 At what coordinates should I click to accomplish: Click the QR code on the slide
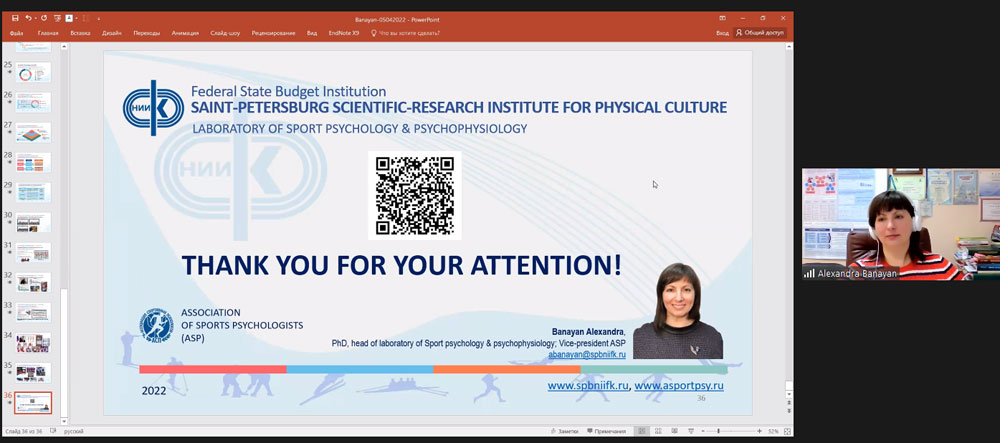pos(415,196)
